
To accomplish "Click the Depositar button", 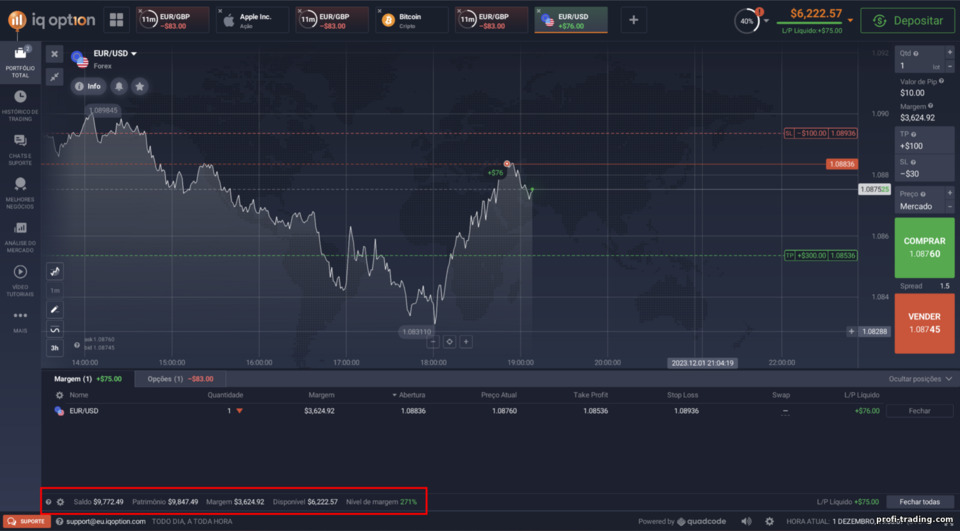I will (x=907, y=21).
